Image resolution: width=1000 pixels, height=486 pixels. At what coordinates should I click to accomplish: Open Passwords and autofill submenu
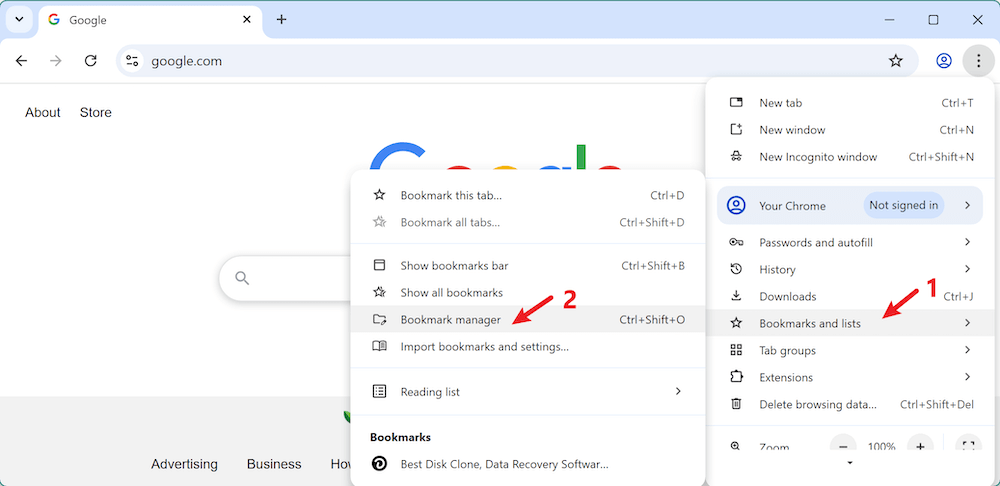tap(851, 242)
